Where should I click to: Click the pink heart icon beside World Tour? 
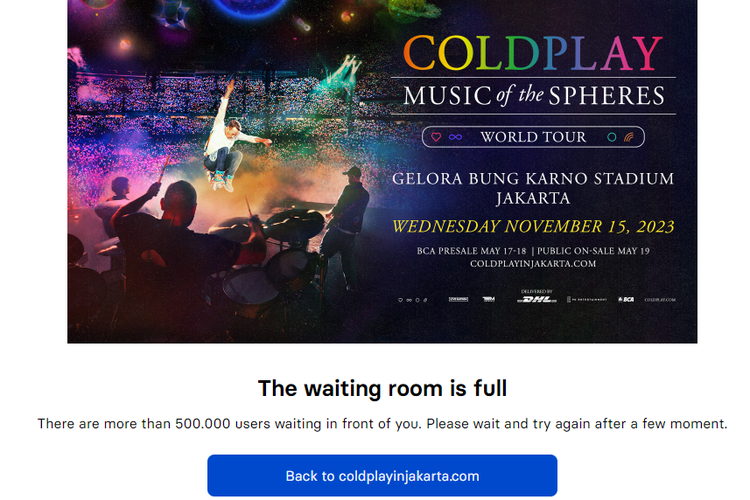click(x=435, y=136)
